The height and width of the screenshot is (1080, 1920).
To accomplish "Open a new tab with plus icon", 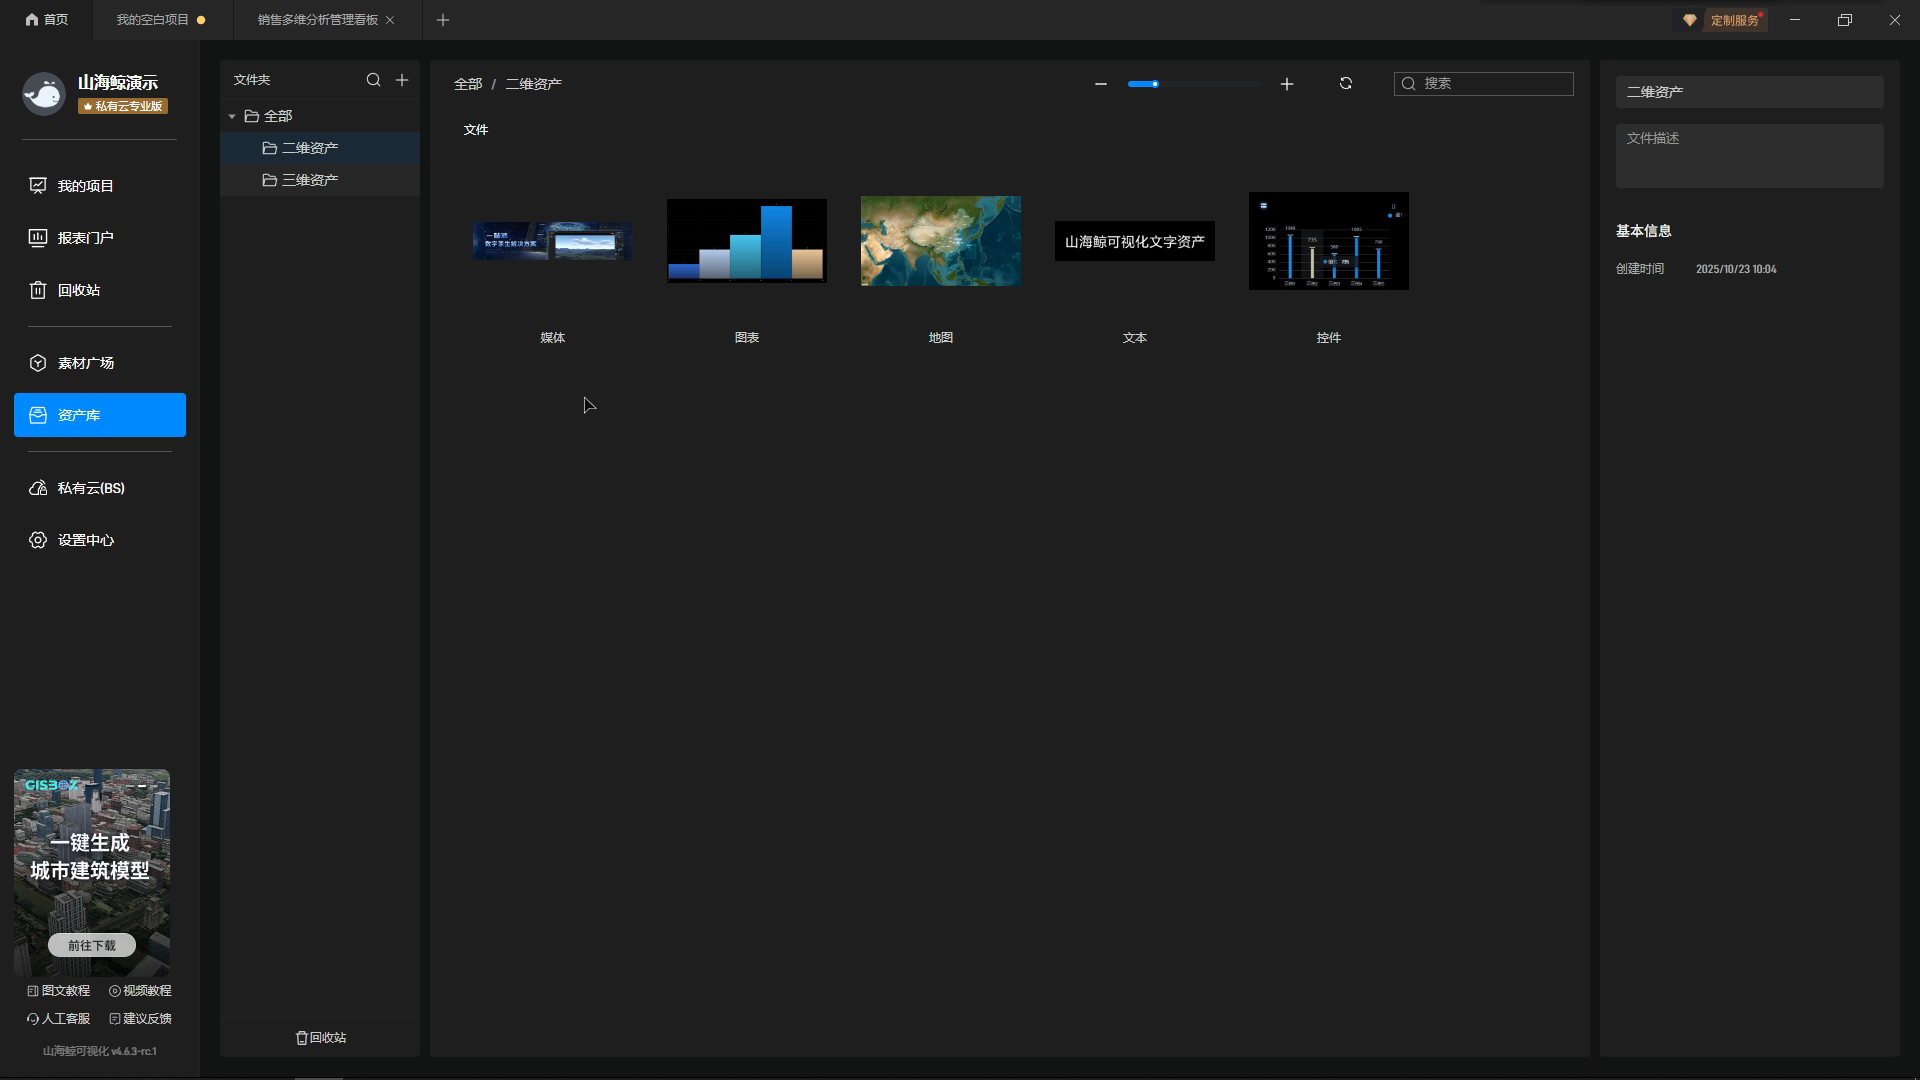I will pos(443,20).
